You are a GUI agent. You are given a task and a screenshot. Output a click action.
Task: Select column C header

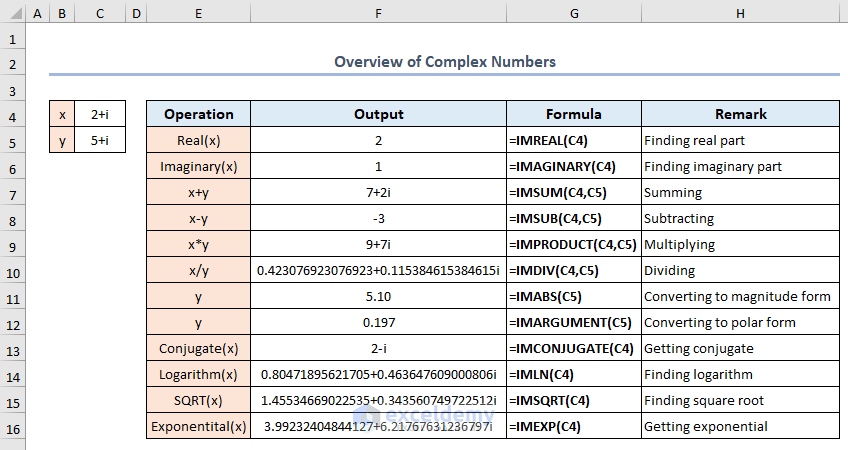click(100, 13)
